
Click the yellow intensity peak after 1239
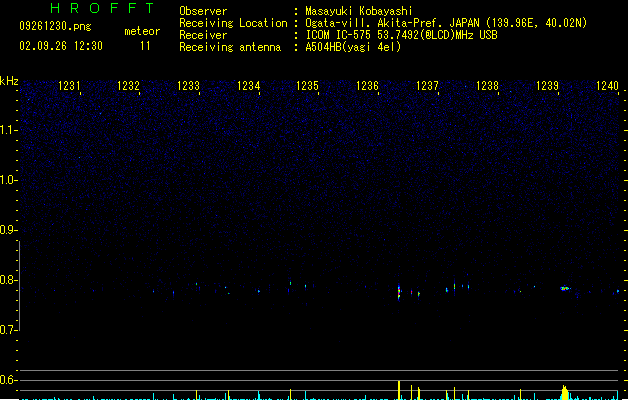(565, 392)
